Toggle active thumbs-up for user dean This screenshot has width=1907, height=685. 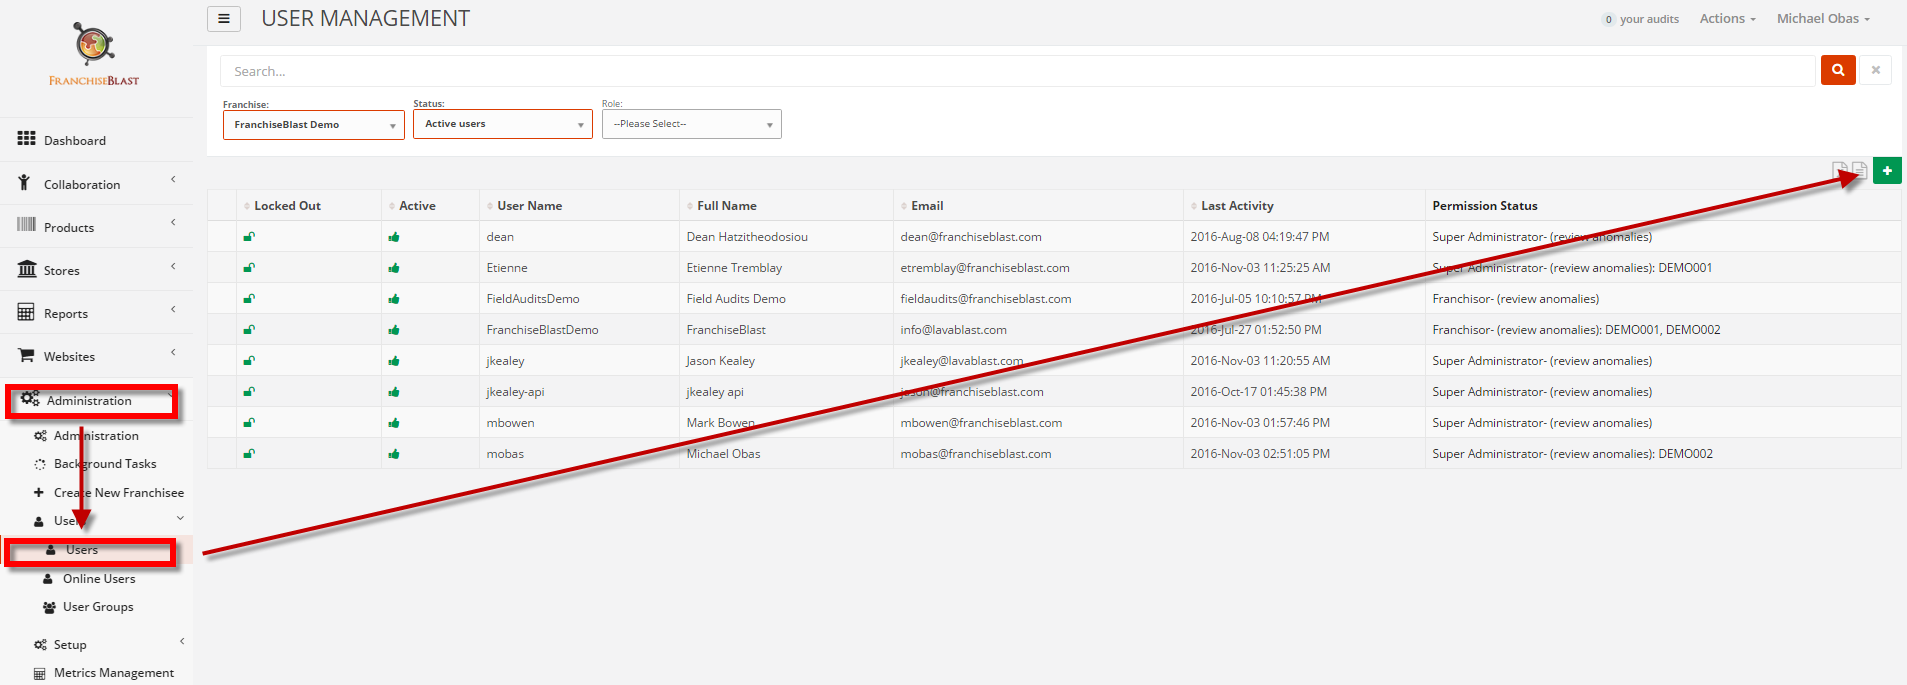tap(394, 237)
